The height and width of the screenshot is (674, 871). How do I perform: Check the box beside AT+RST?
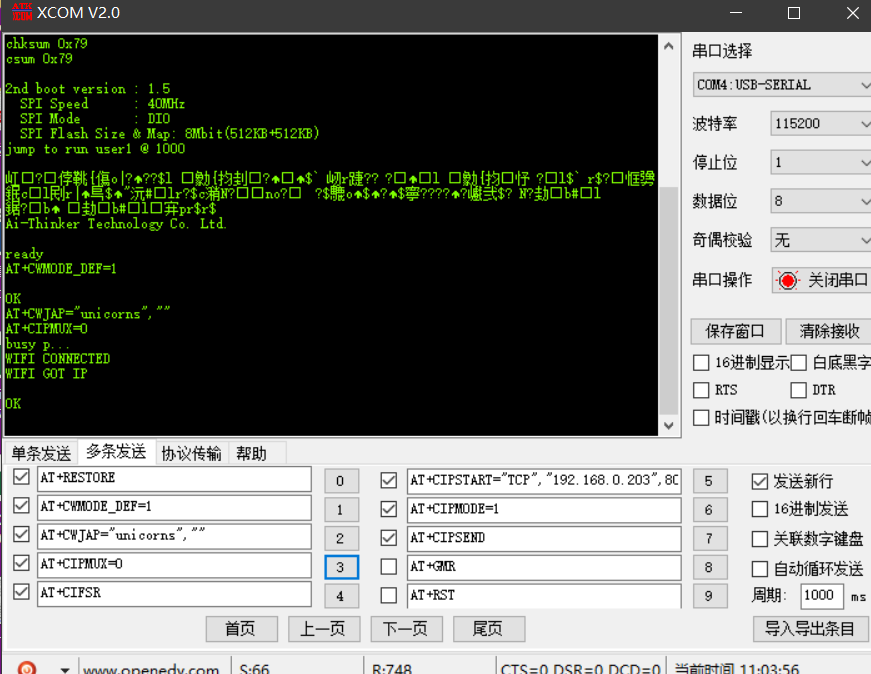(x=389, y=596)
